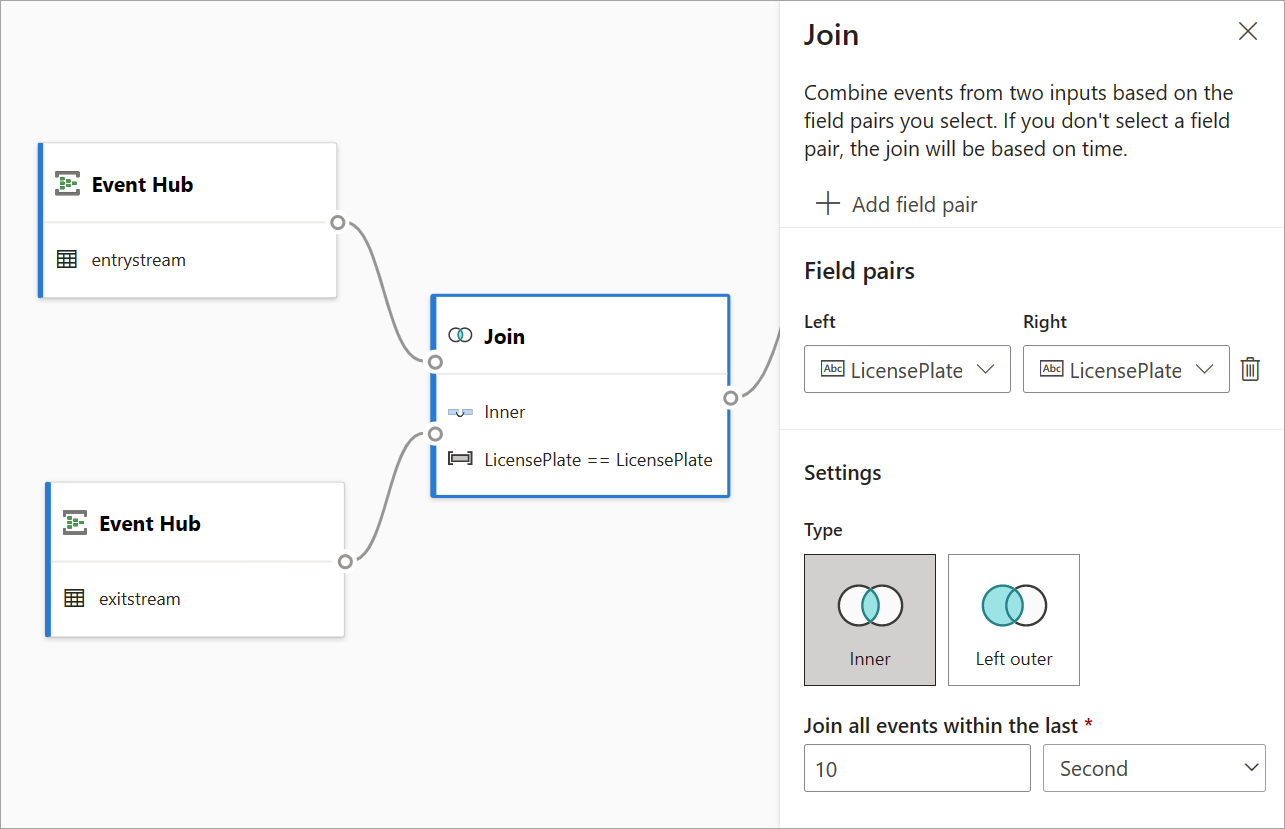The height and width of the screenshot is (829, 1285).
Task: Click the Event Hub icon on the exitstream node
Action: [73, 522]
